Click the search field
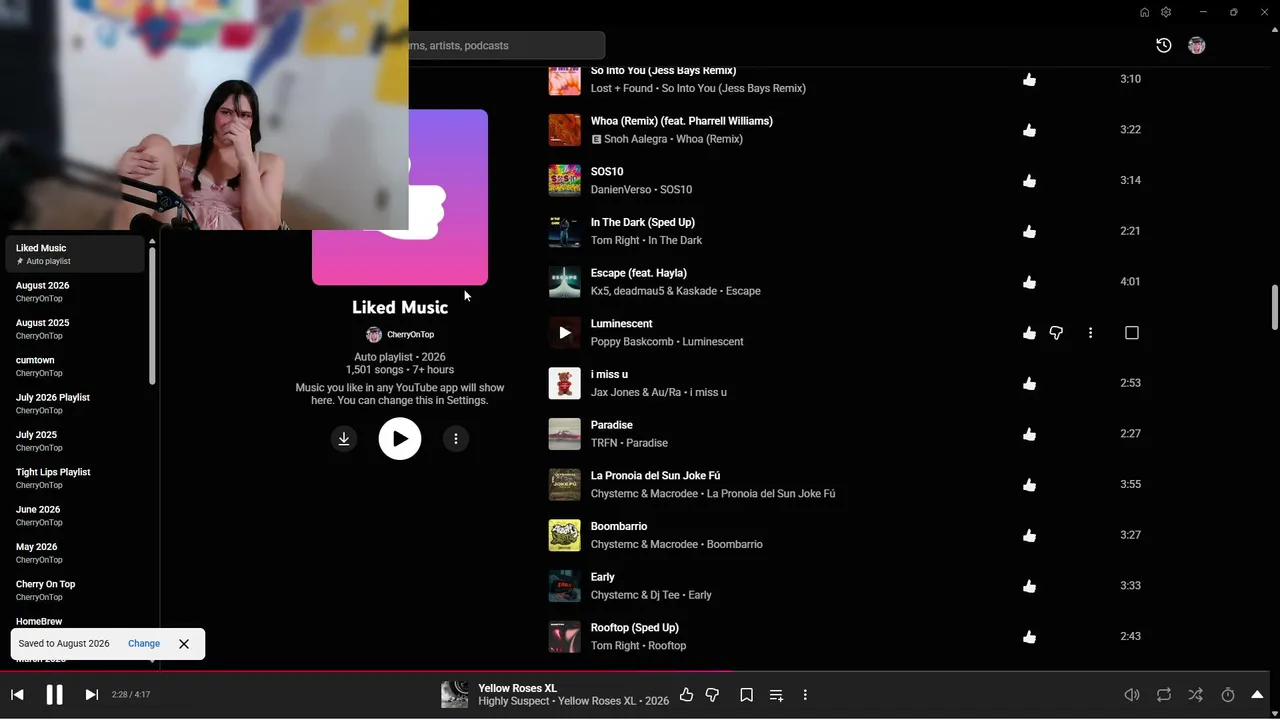This screenshot has height=720, width=1280. pyautogui.click(x=506, y=45)
